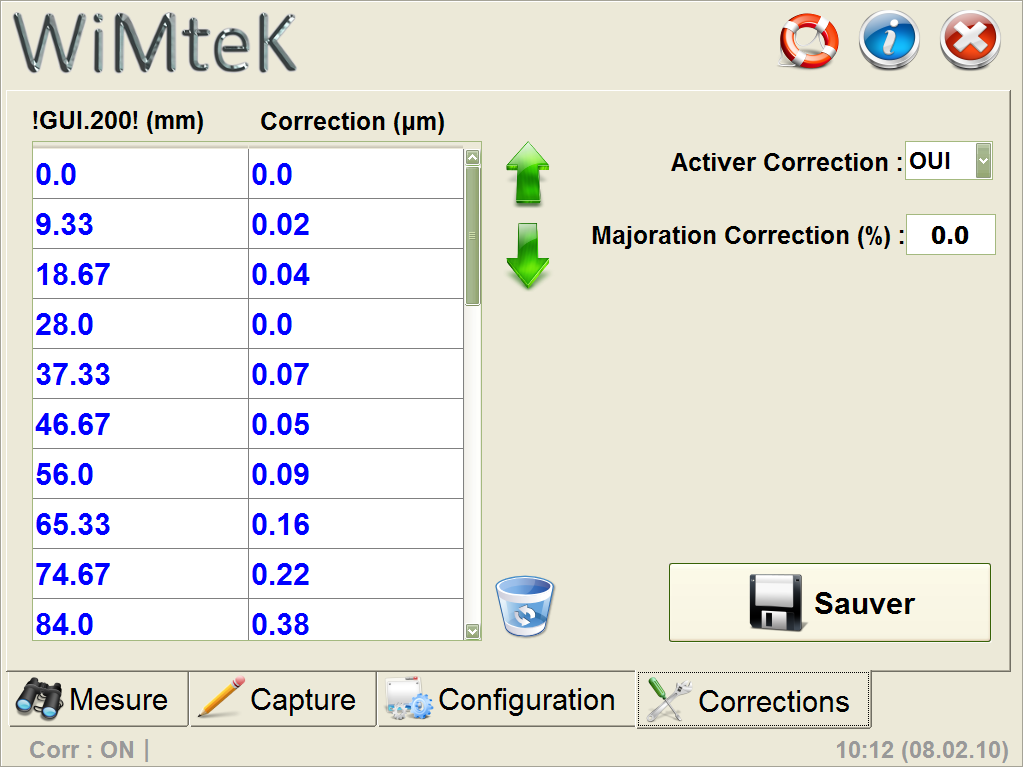Click the Correction (µm) column header
This screenshot has height=768, width=1024.
[353, 122]
